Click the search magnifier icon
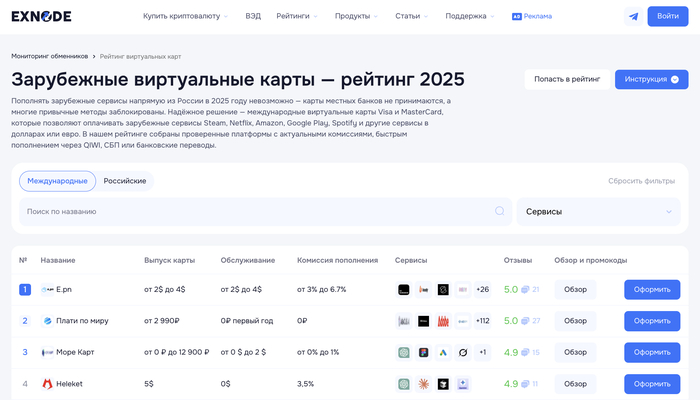The image size is (700, 400). [500, 211]
